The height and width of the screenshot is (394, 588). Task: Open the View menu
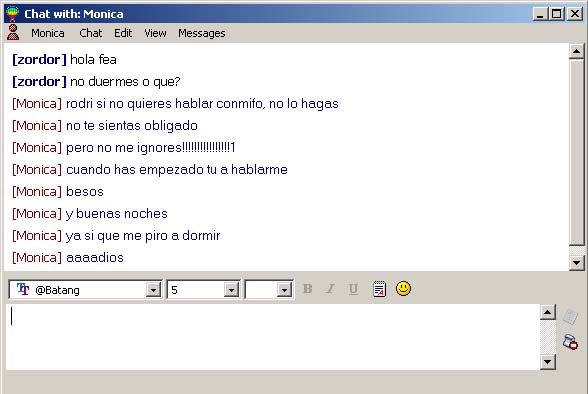[155, 33]
